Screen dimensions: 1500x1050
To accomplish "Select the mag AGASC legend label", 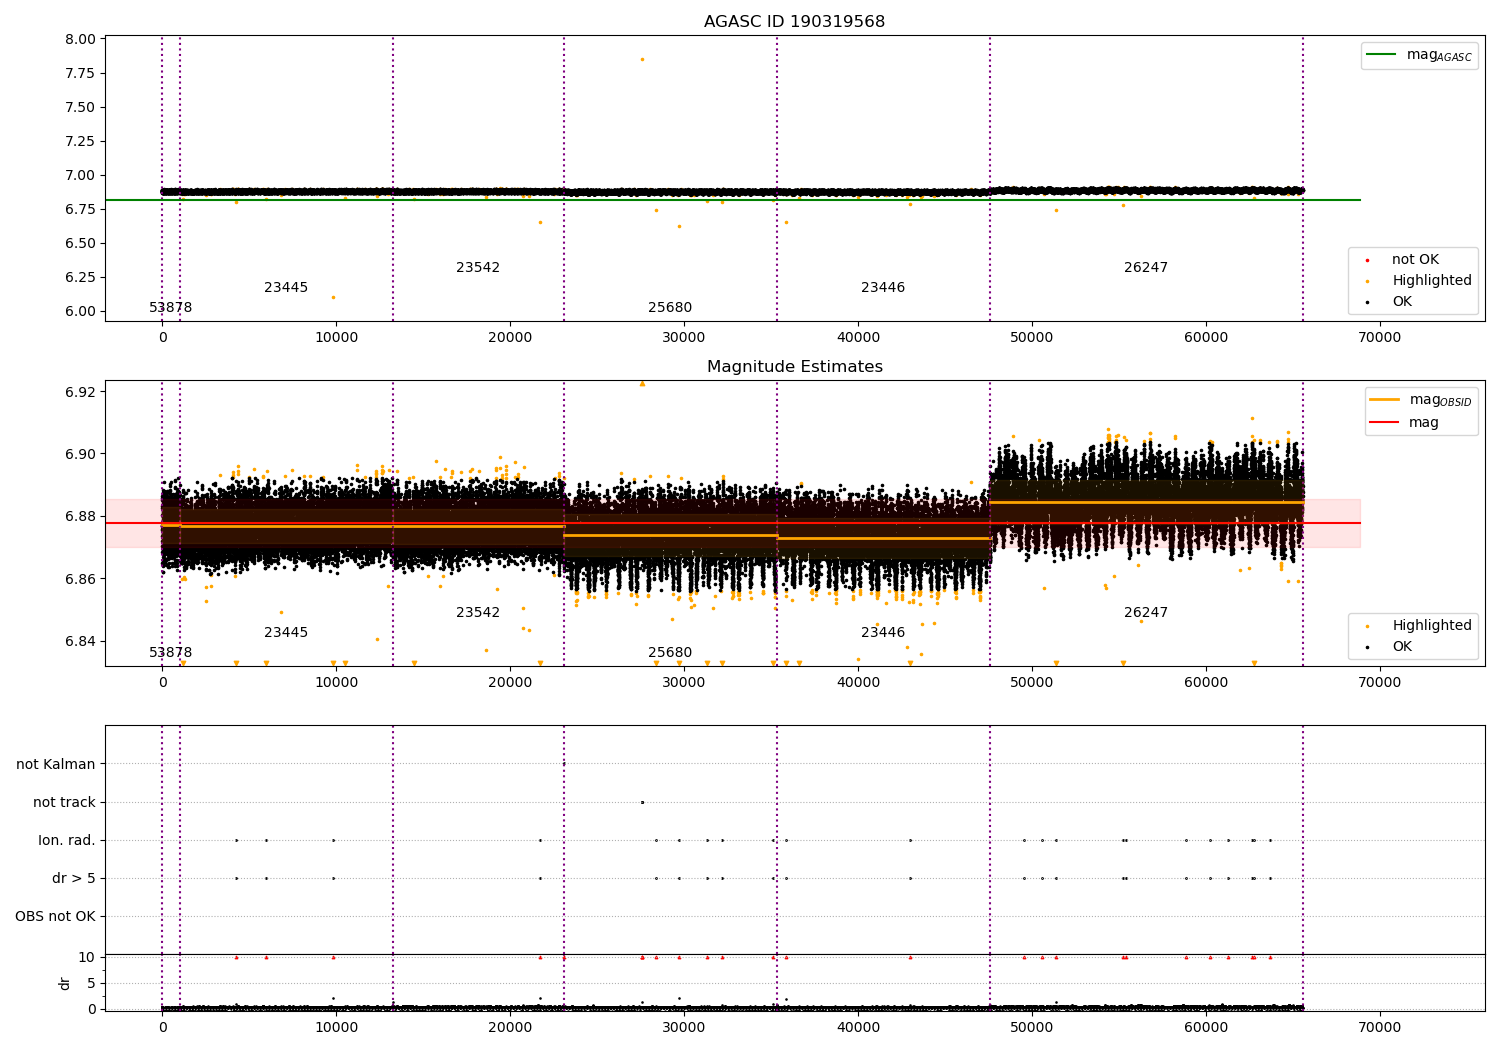I will 1439,55.
